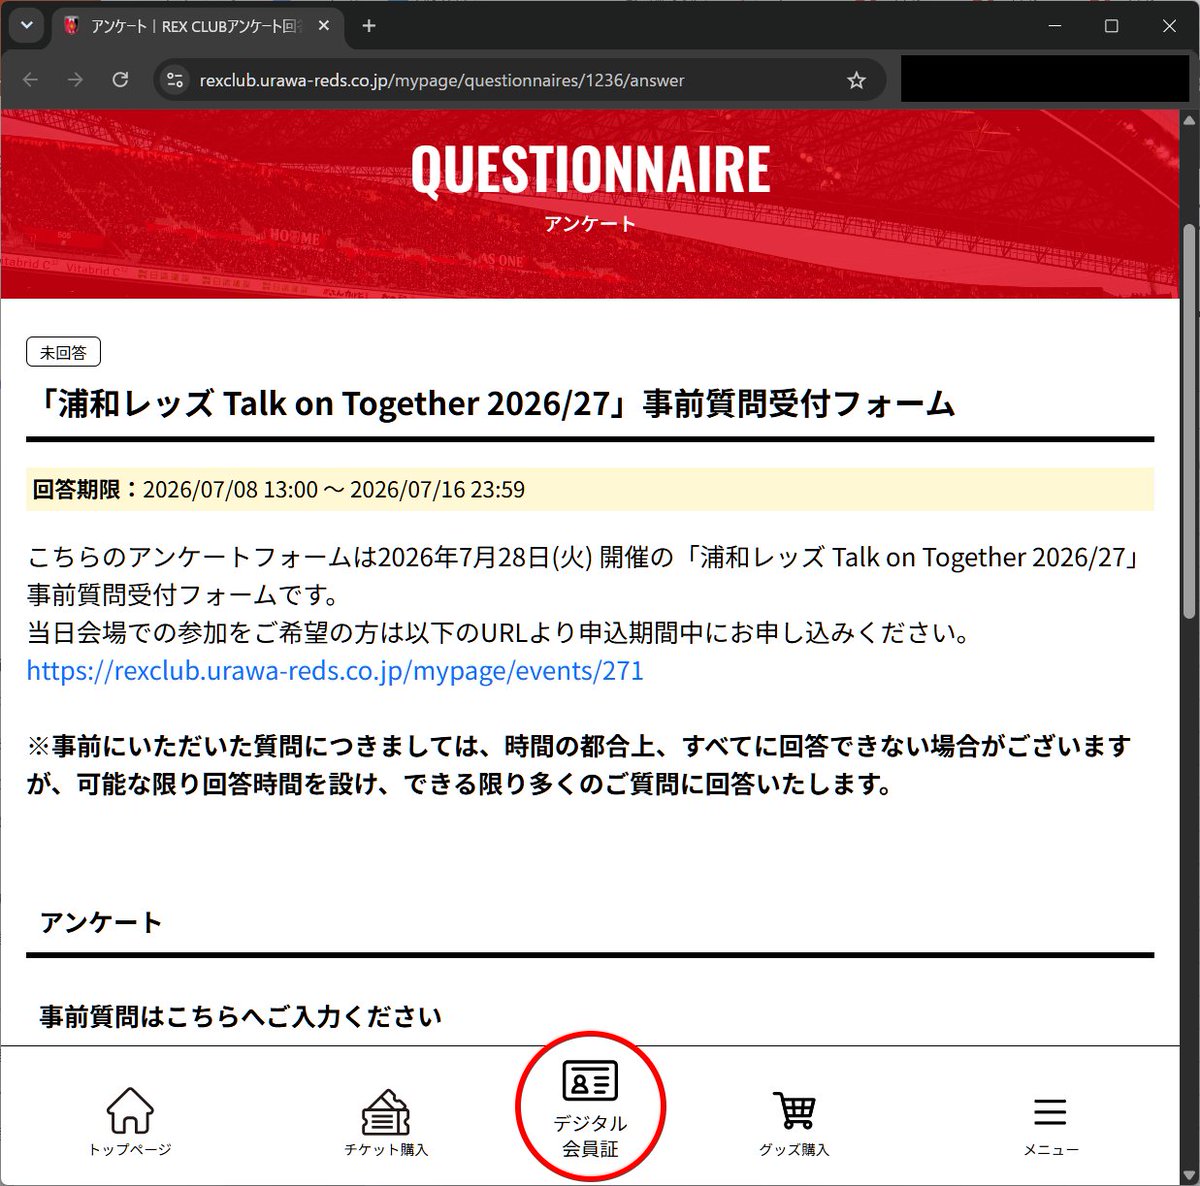
Task: Bookmark this page with the star
Action: point(856,80)
